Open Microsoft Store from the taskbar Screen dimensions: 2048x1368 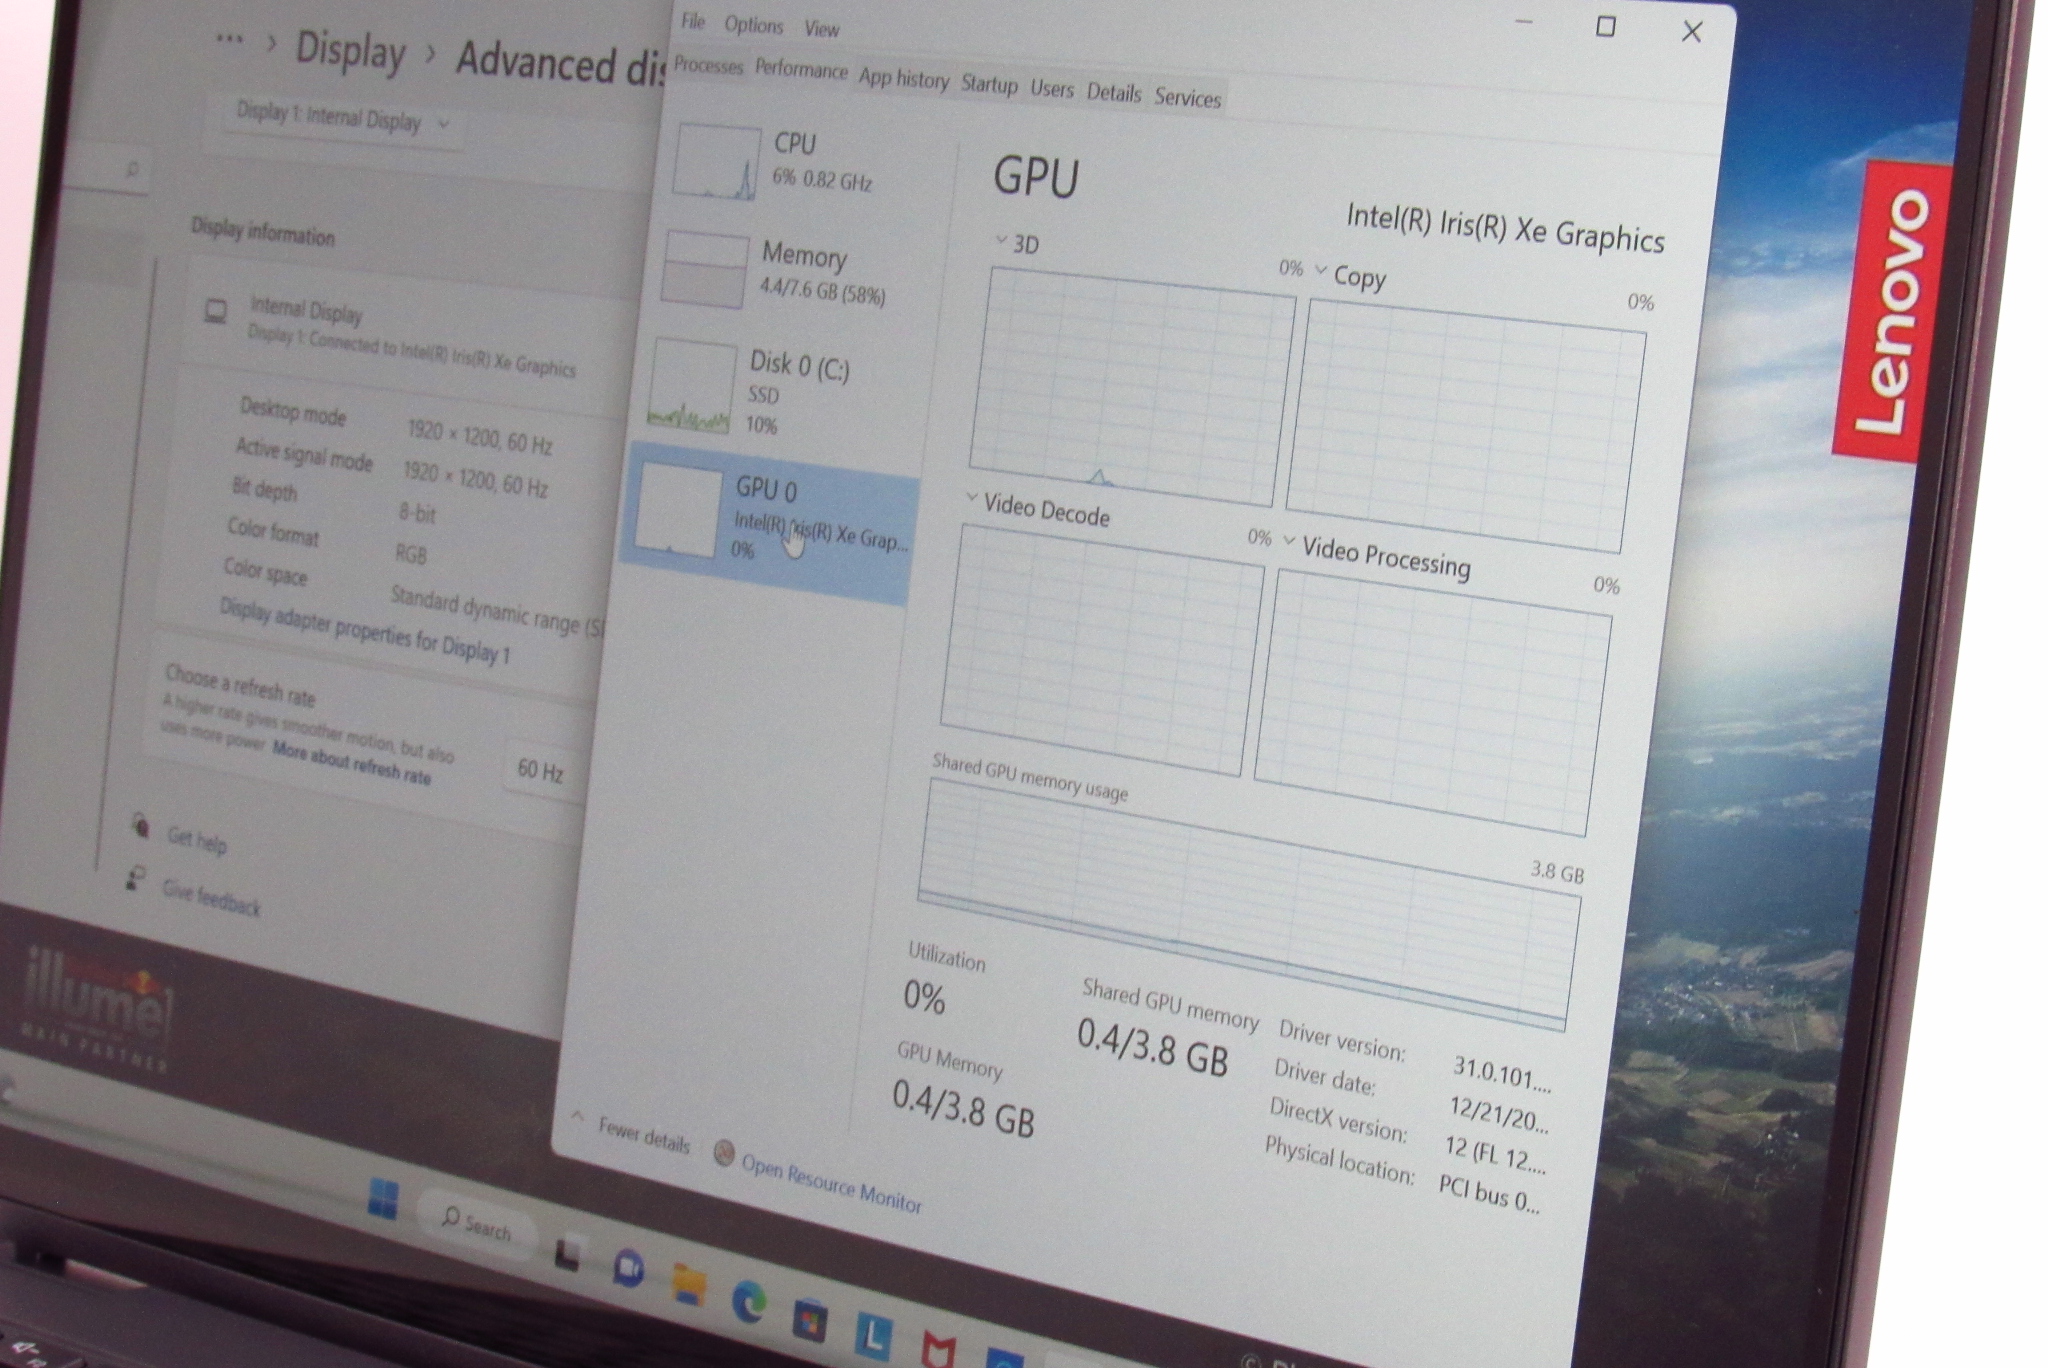[810, 1319]
